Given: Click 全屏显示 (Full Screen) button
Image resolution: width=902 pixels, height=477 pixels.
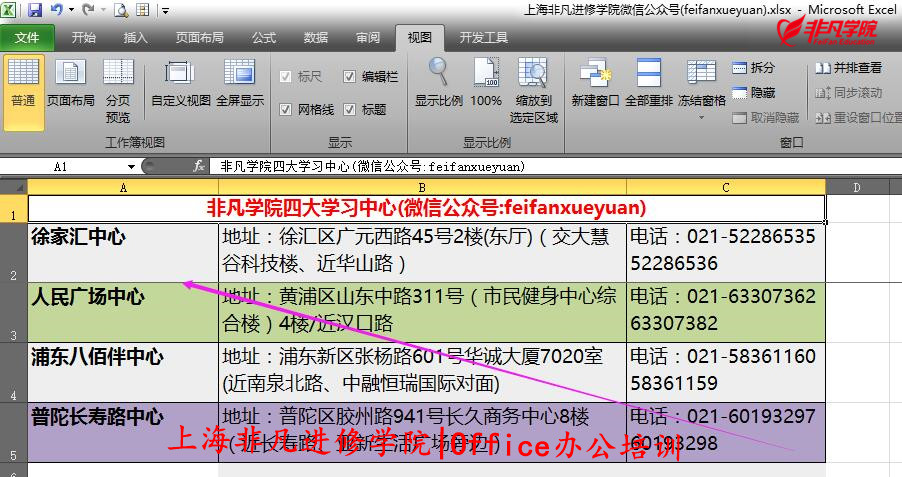Looking at the screenshot, I should 240,83.
